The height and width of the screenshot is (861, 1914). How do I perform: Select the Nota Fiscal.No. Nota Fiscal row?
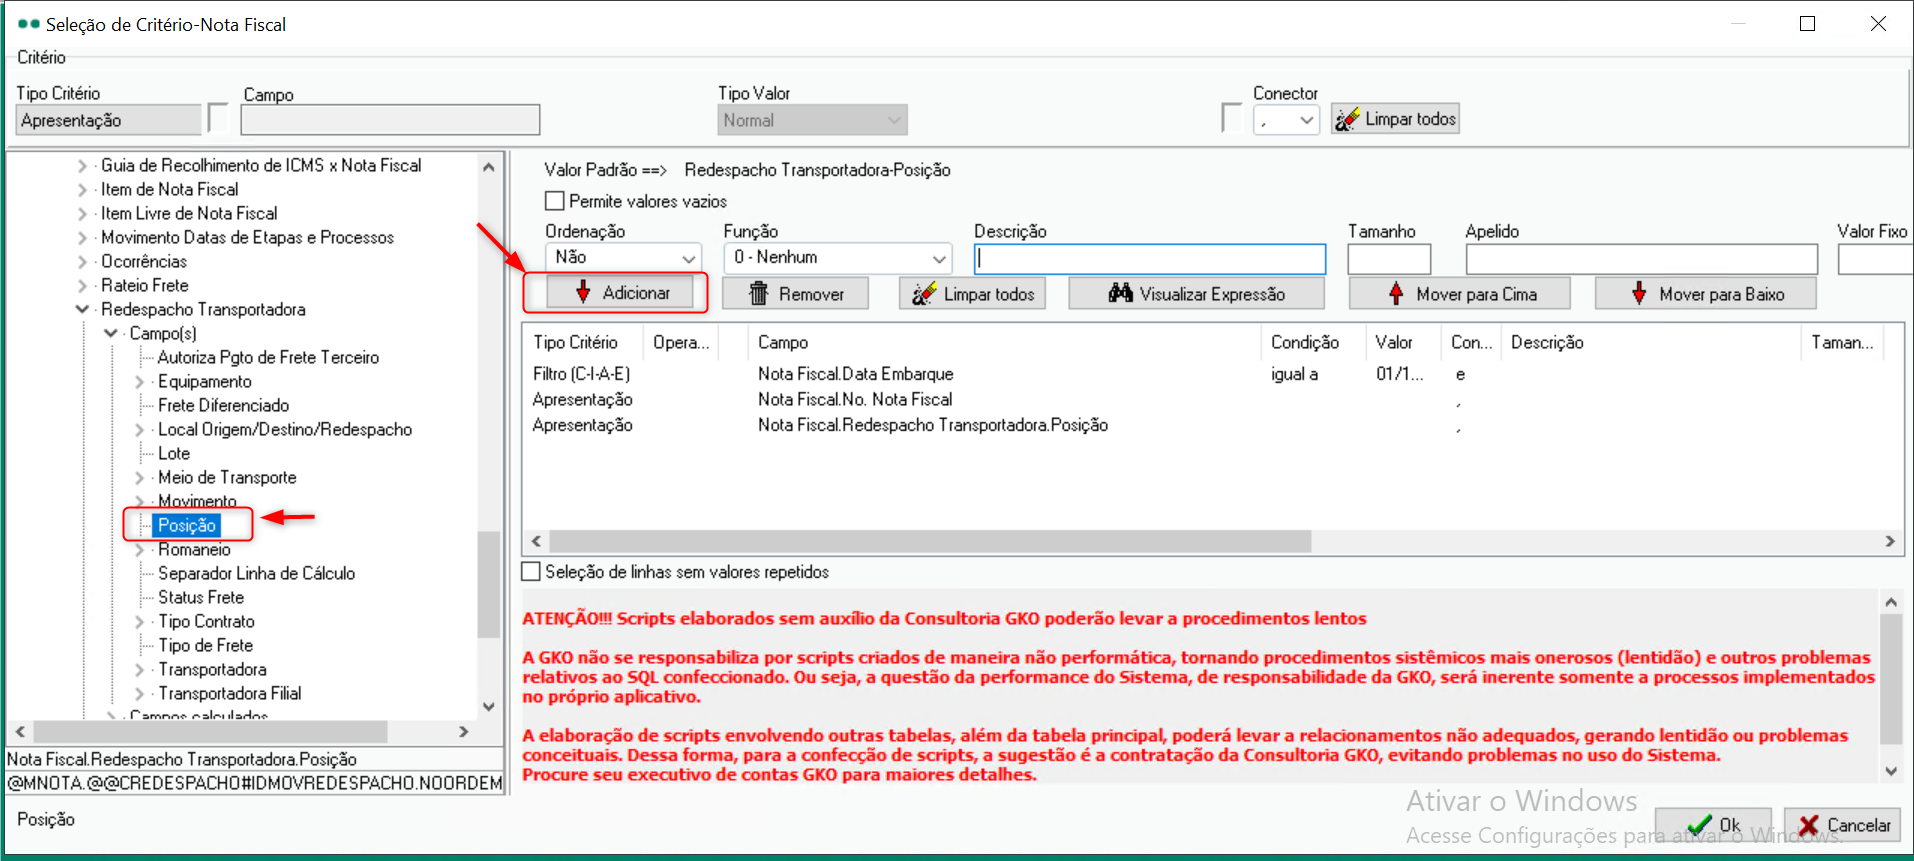point(1212,399)
